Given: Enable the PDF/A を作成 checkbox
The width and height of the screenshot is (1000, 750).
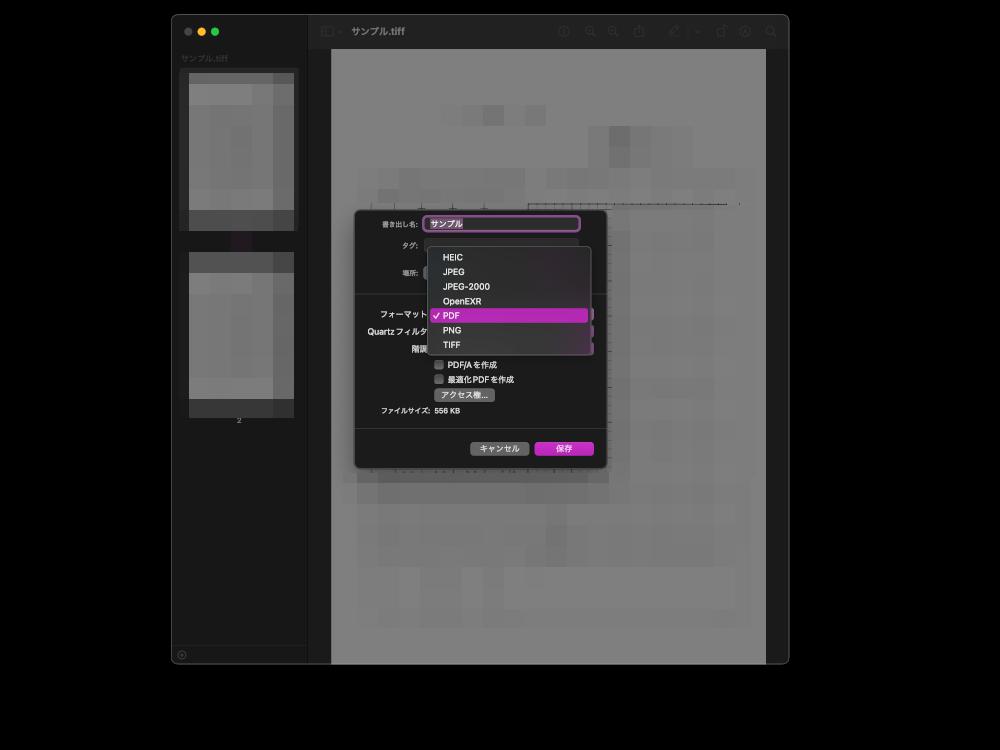Looking at the screenshot, I should [439, 365].
